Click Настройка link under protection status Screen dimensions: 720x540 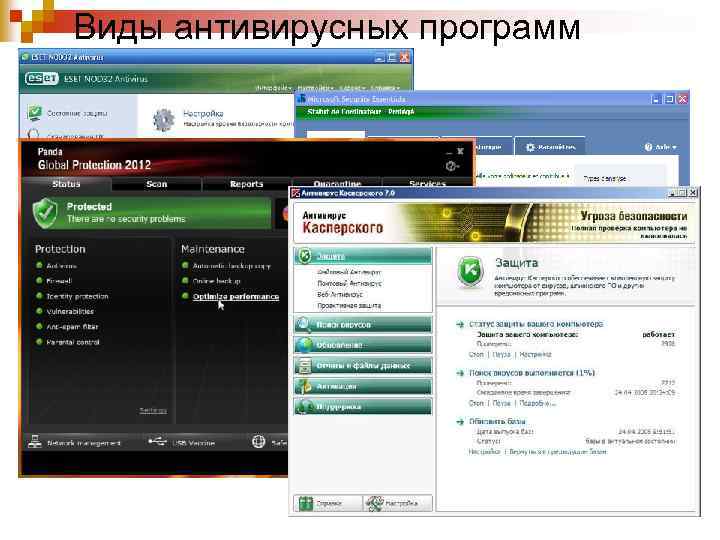pyautogui.click(x=535, y=355)
